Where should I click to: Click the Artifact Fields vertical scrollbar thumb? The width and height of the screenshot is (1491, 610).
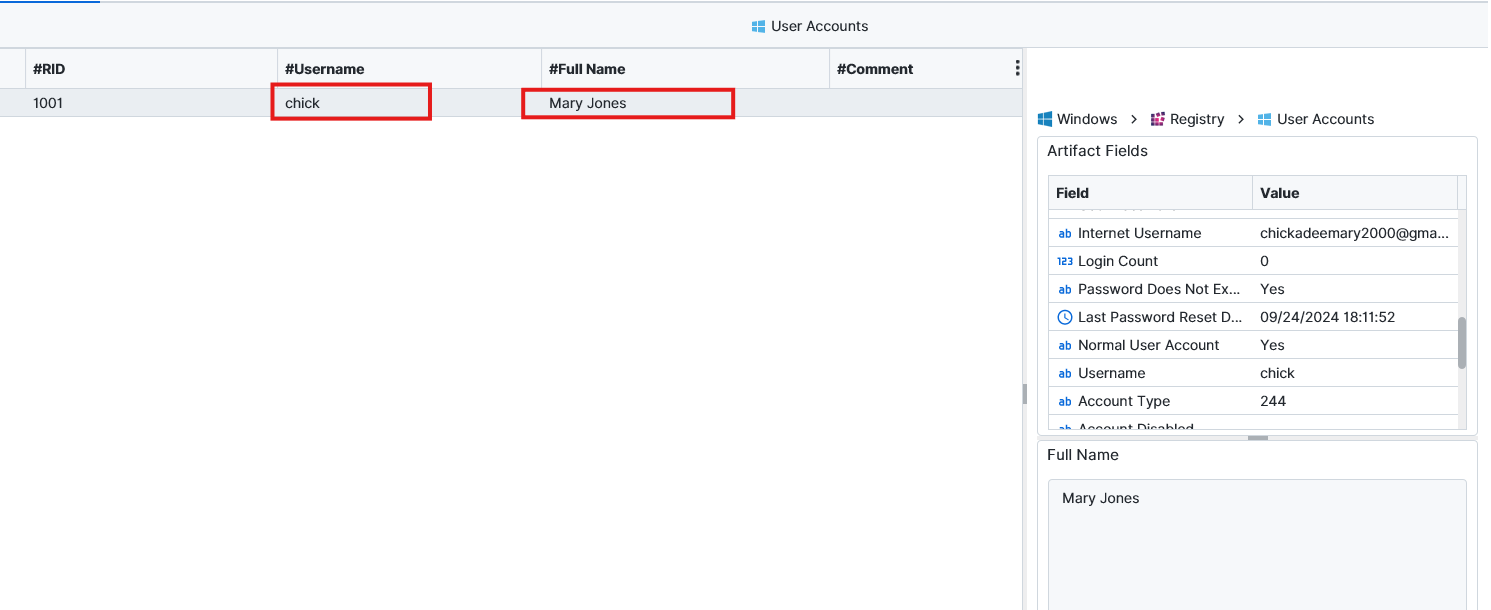point(1462,343)
